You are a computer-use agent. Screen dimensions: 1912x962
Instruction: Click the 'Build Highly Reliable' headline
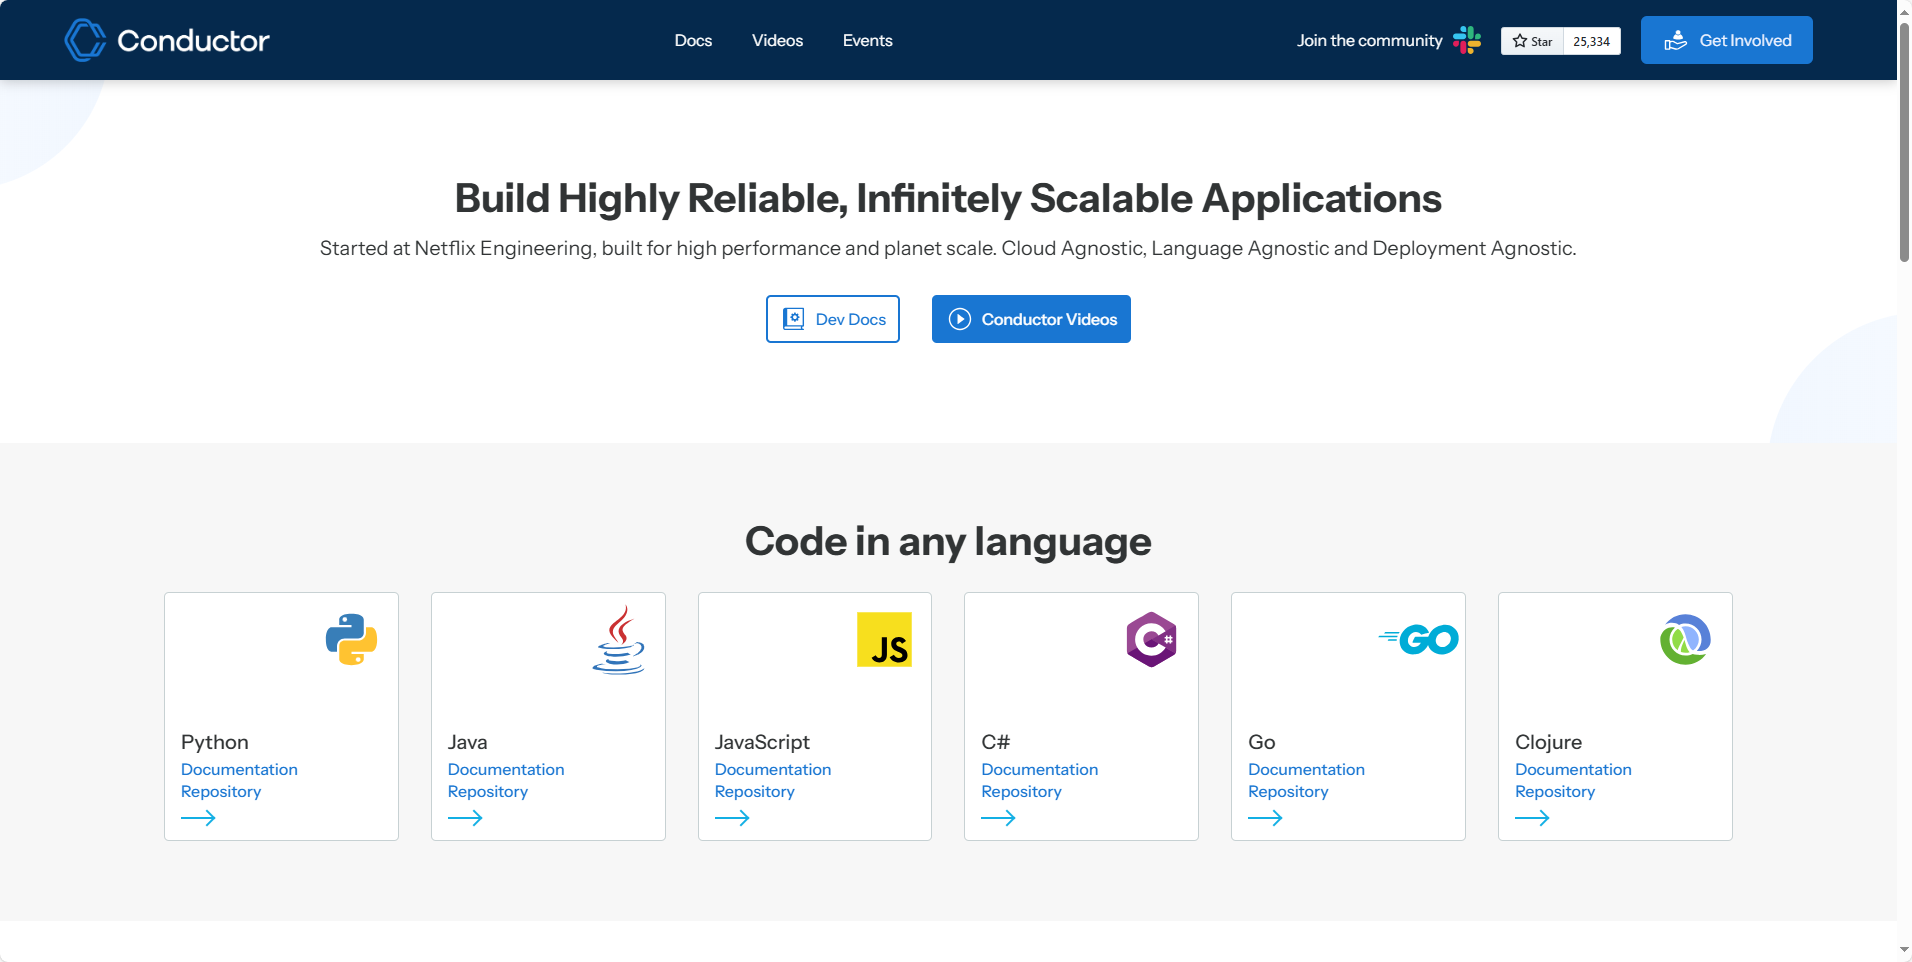pos(948,198)
